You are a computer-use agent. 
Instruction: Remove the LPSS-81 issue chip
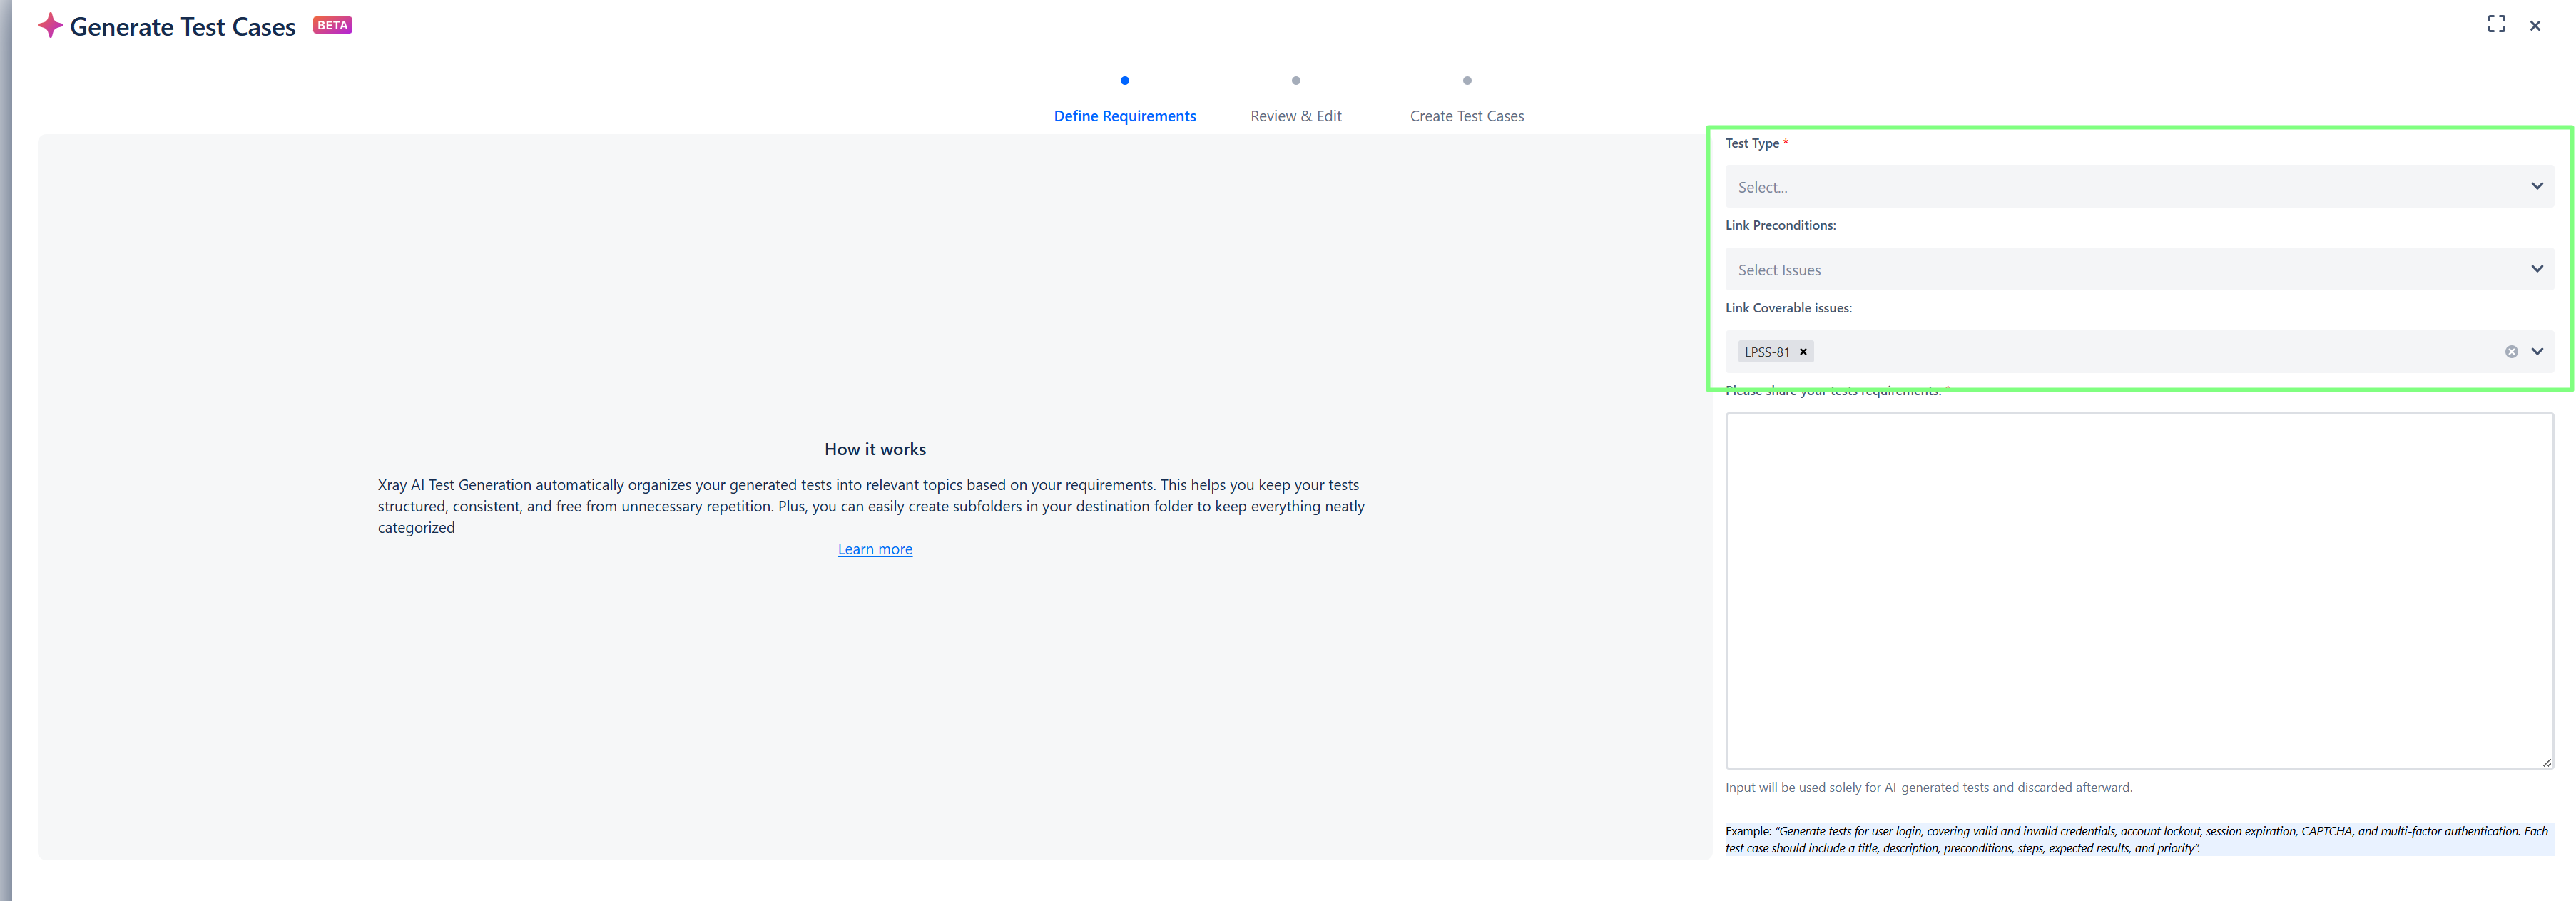[x=1803, y=352]
